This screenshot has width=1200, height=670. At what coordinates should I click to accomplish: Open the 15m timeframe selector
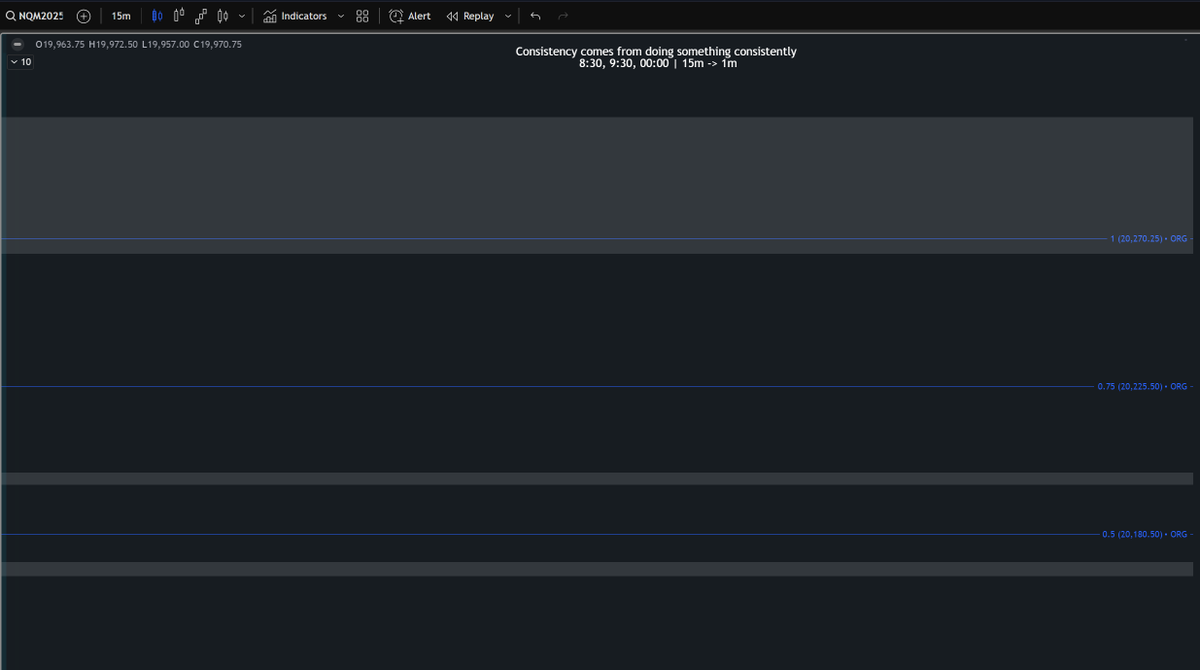(121, 16)
